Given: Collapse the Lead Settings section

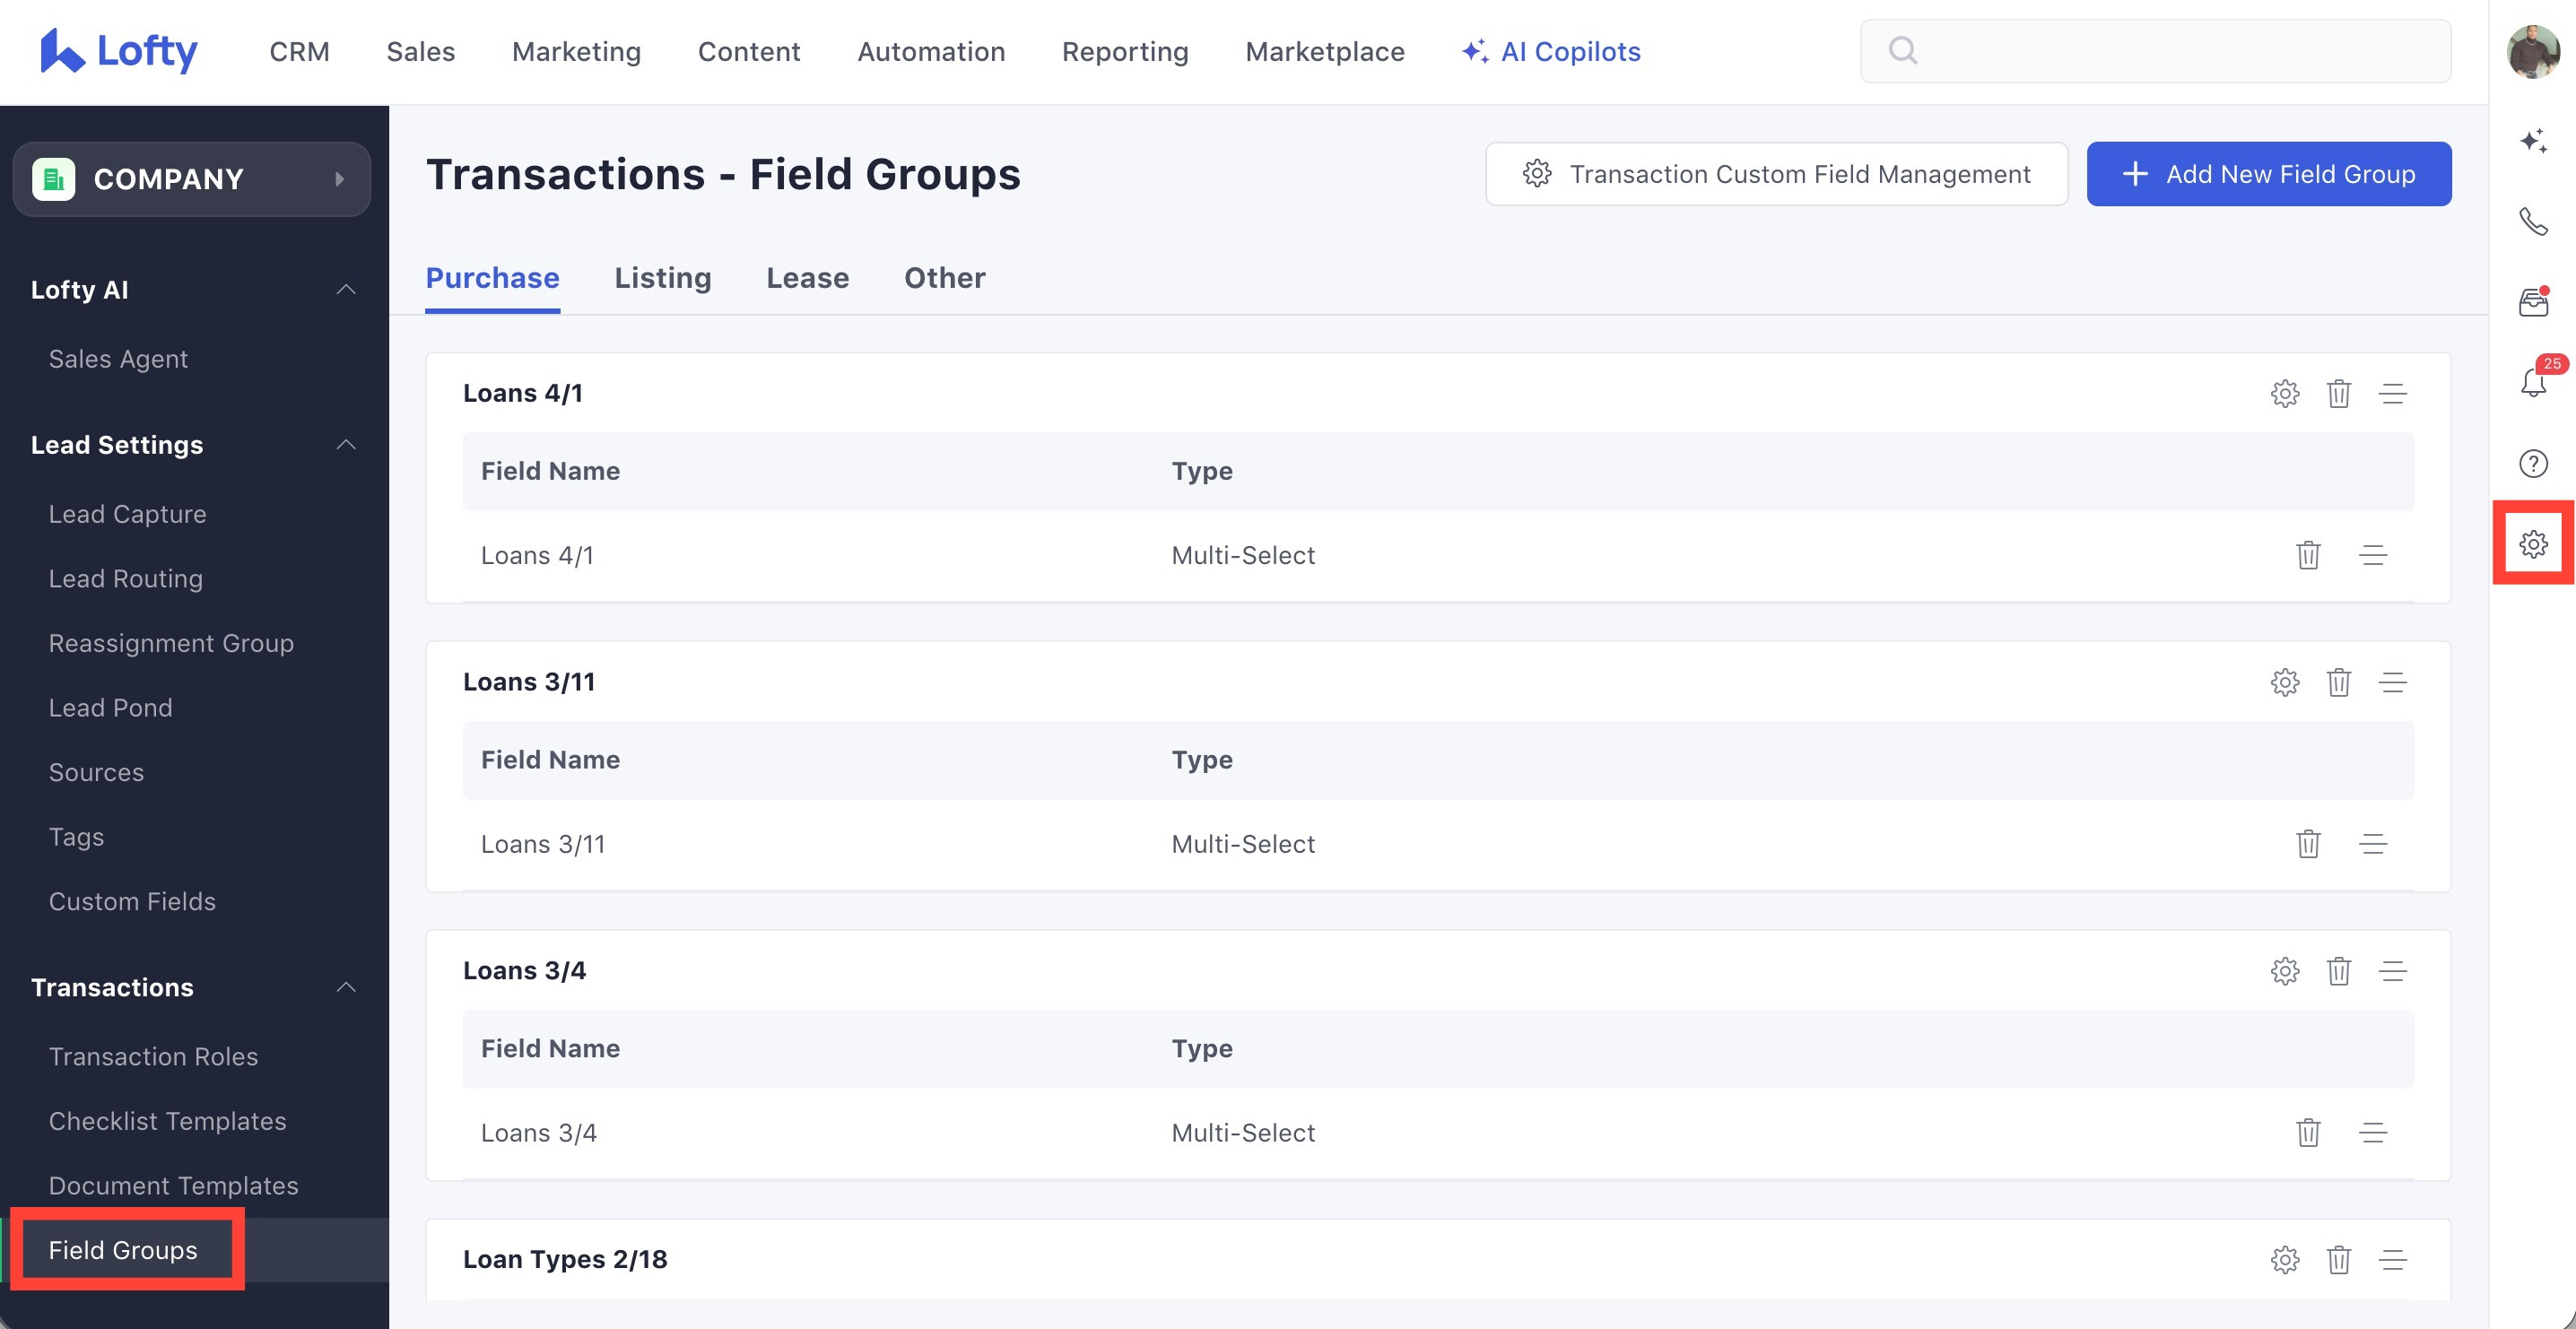Looking at the screenshot, I should point(346,445).
